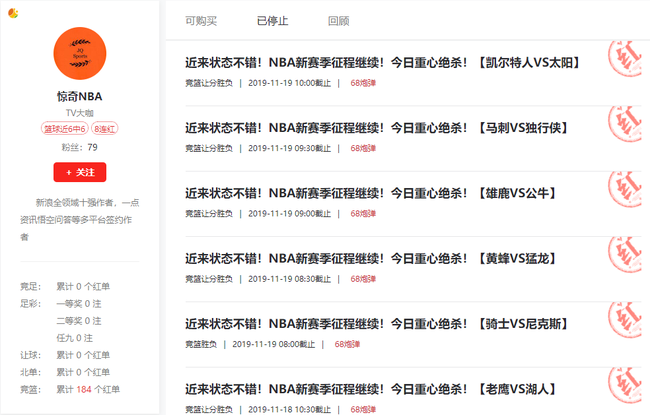This screenshot has width=650, height=415.
Task: Click the red 红 stamp on 马刺VS独行侠 row
Action: coord(625,124)
